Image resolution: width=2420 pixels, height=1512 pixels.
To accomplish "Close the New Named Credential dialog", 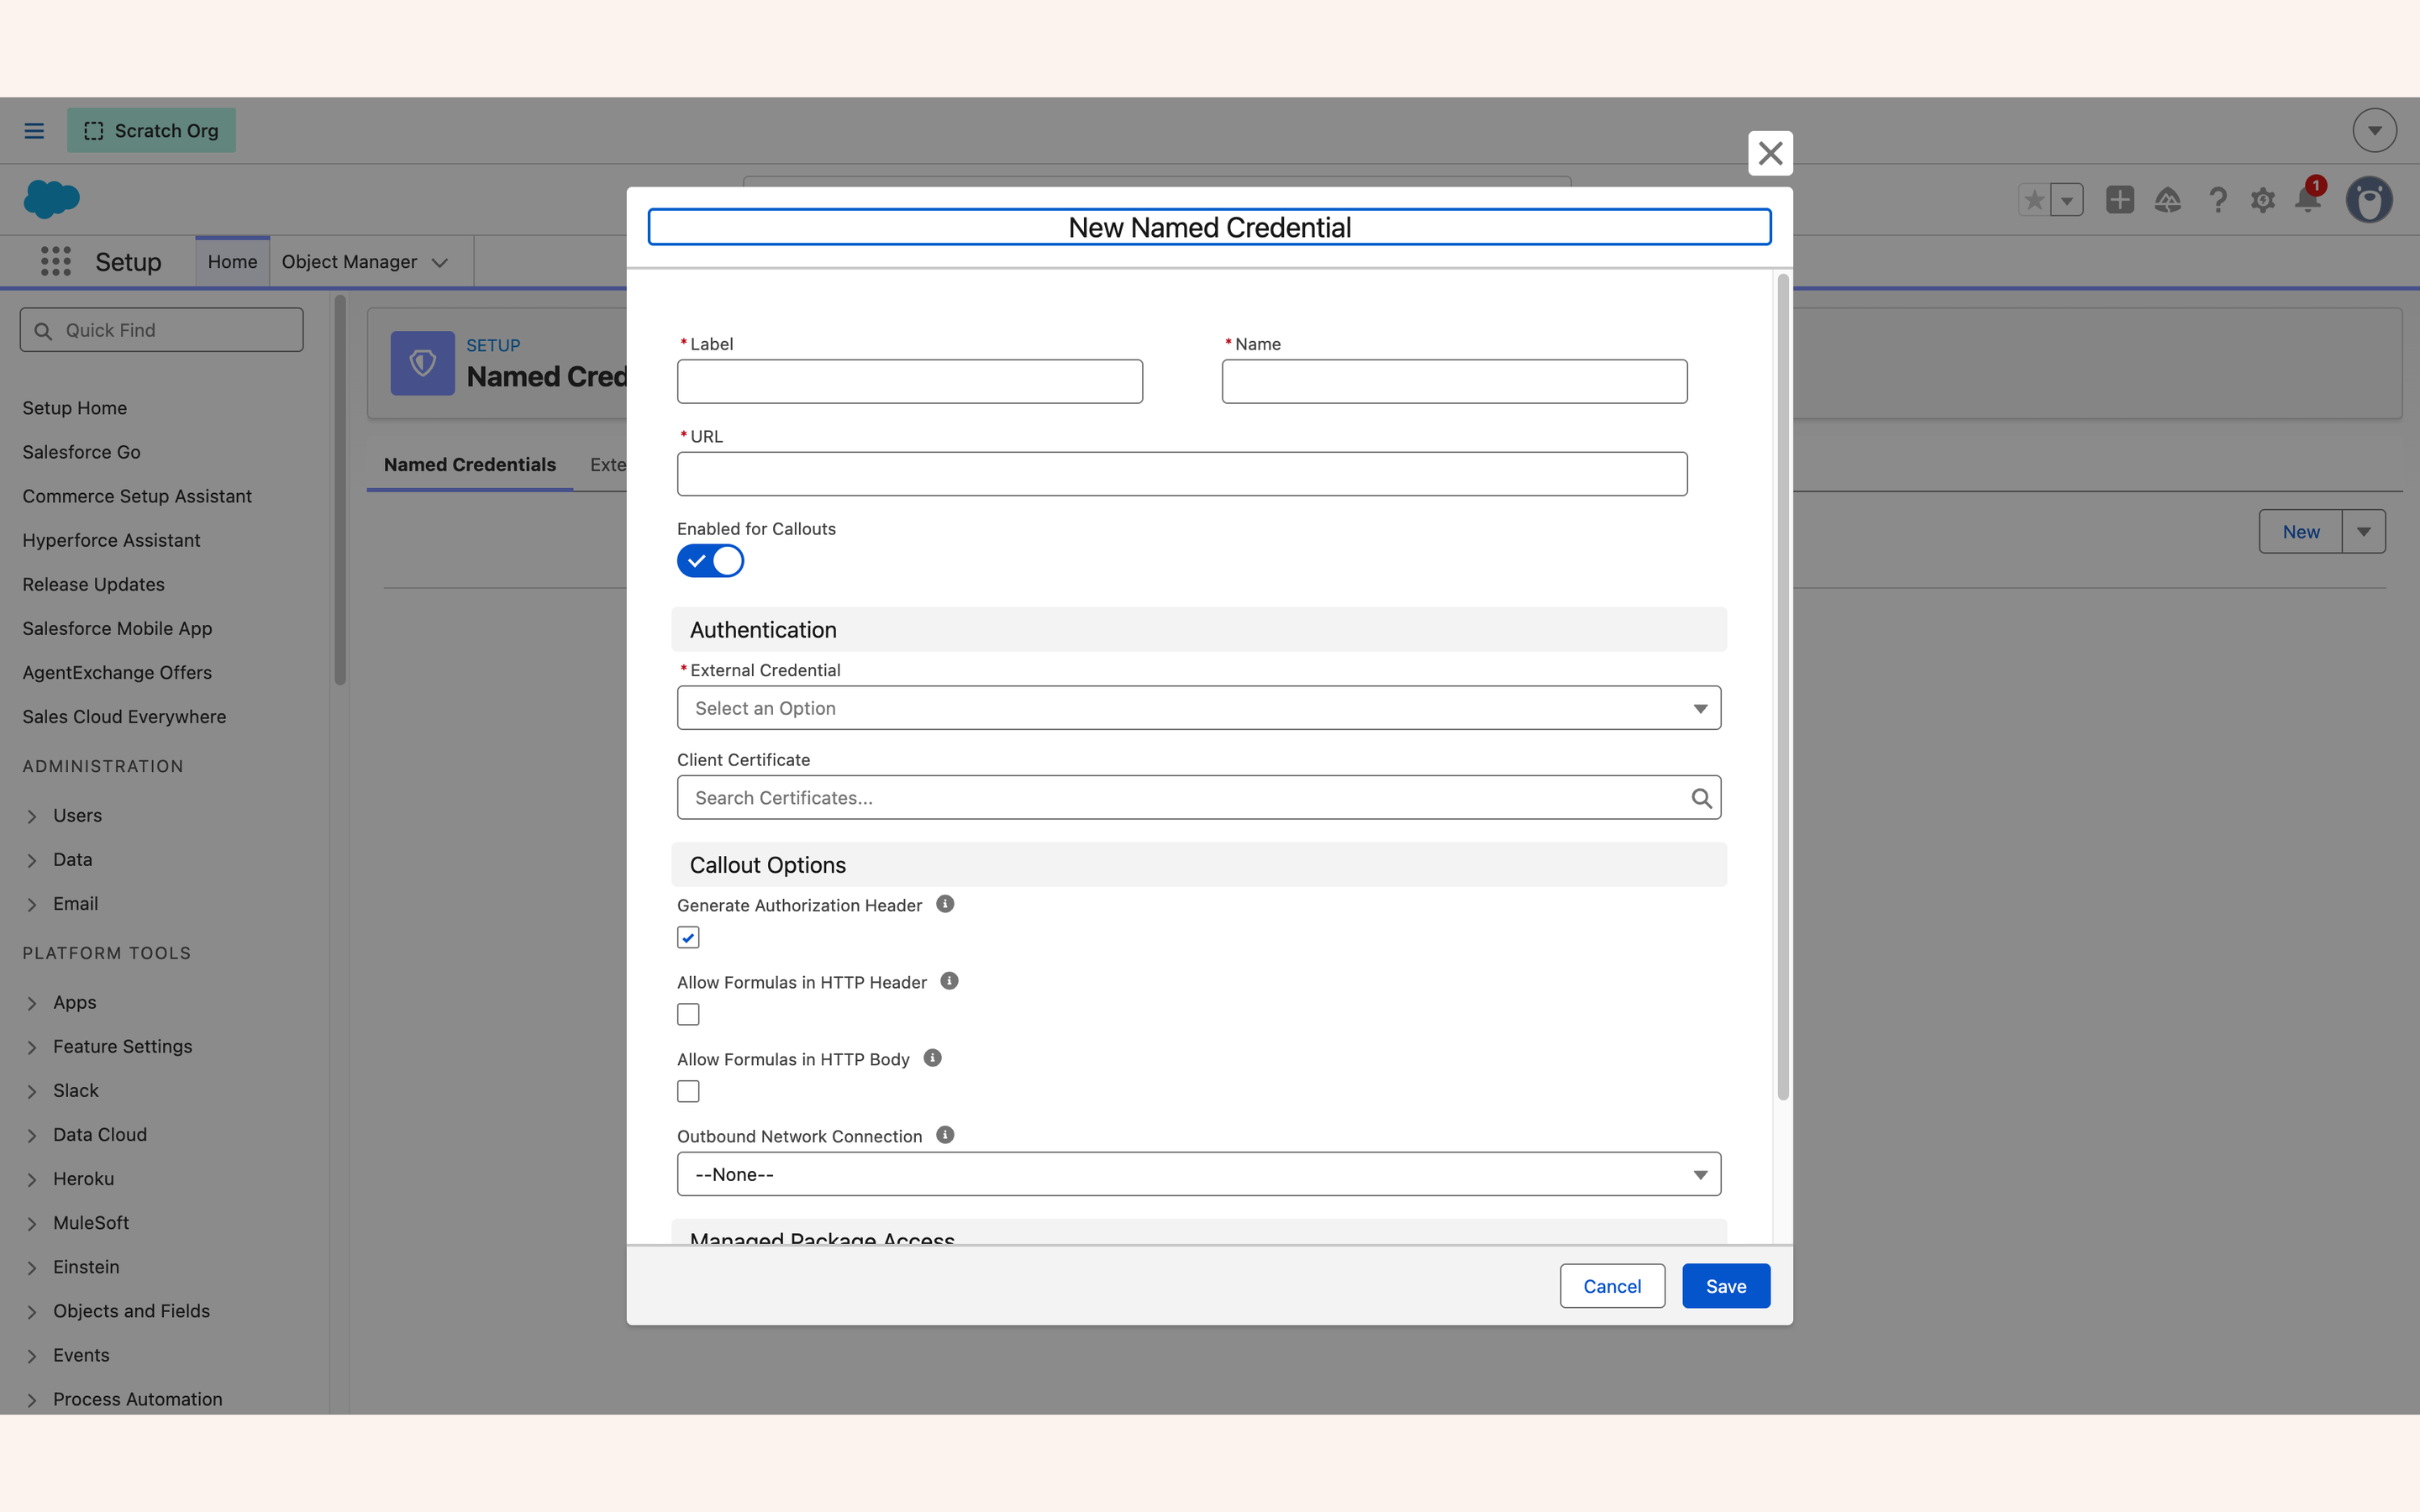I will (x=1770, y=153).
